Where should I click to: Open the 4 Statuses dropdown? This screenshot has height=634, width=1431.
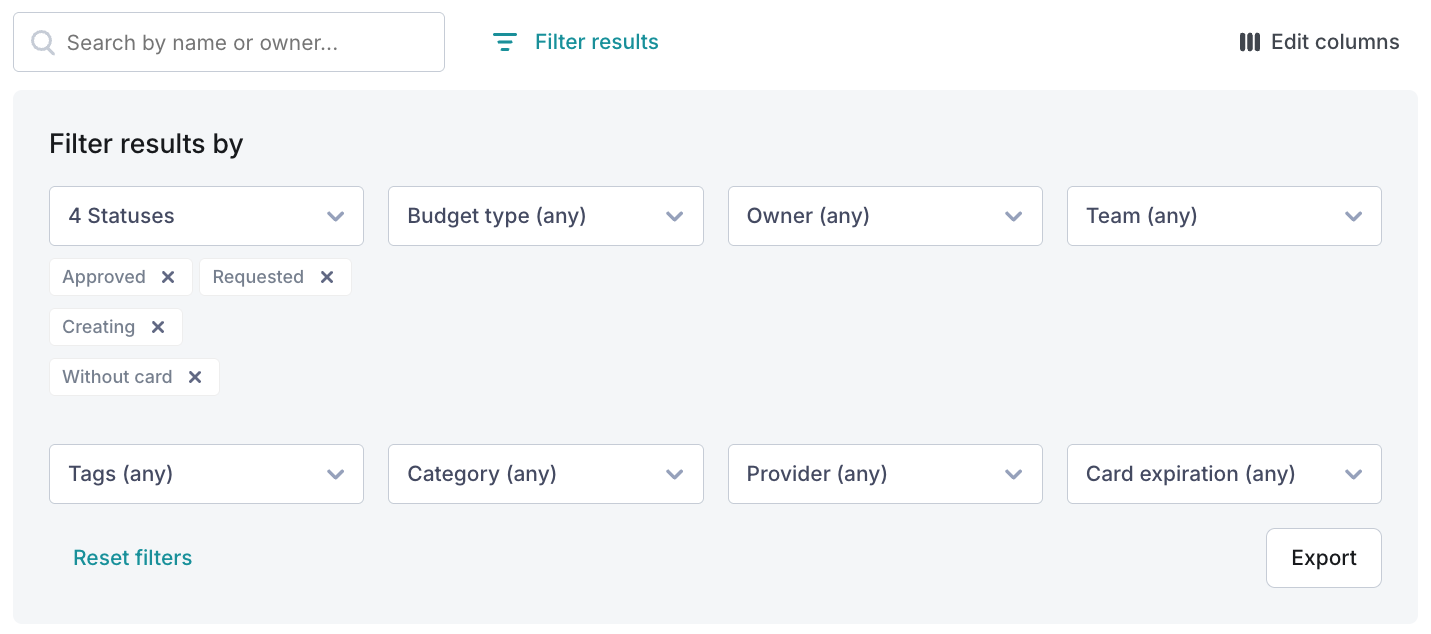coord(206,216)
